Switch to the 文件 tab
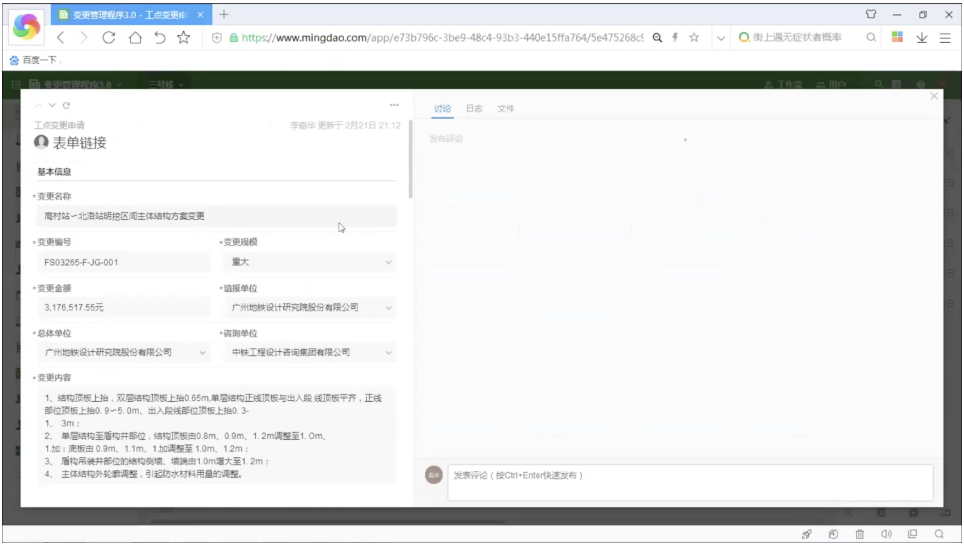Viewport: 964px width, 547px height. (x=505, y=108)
